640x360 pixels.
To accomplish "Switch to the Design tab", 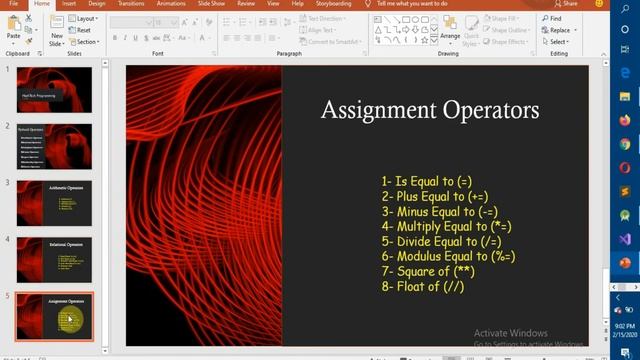I will [97, 4].
